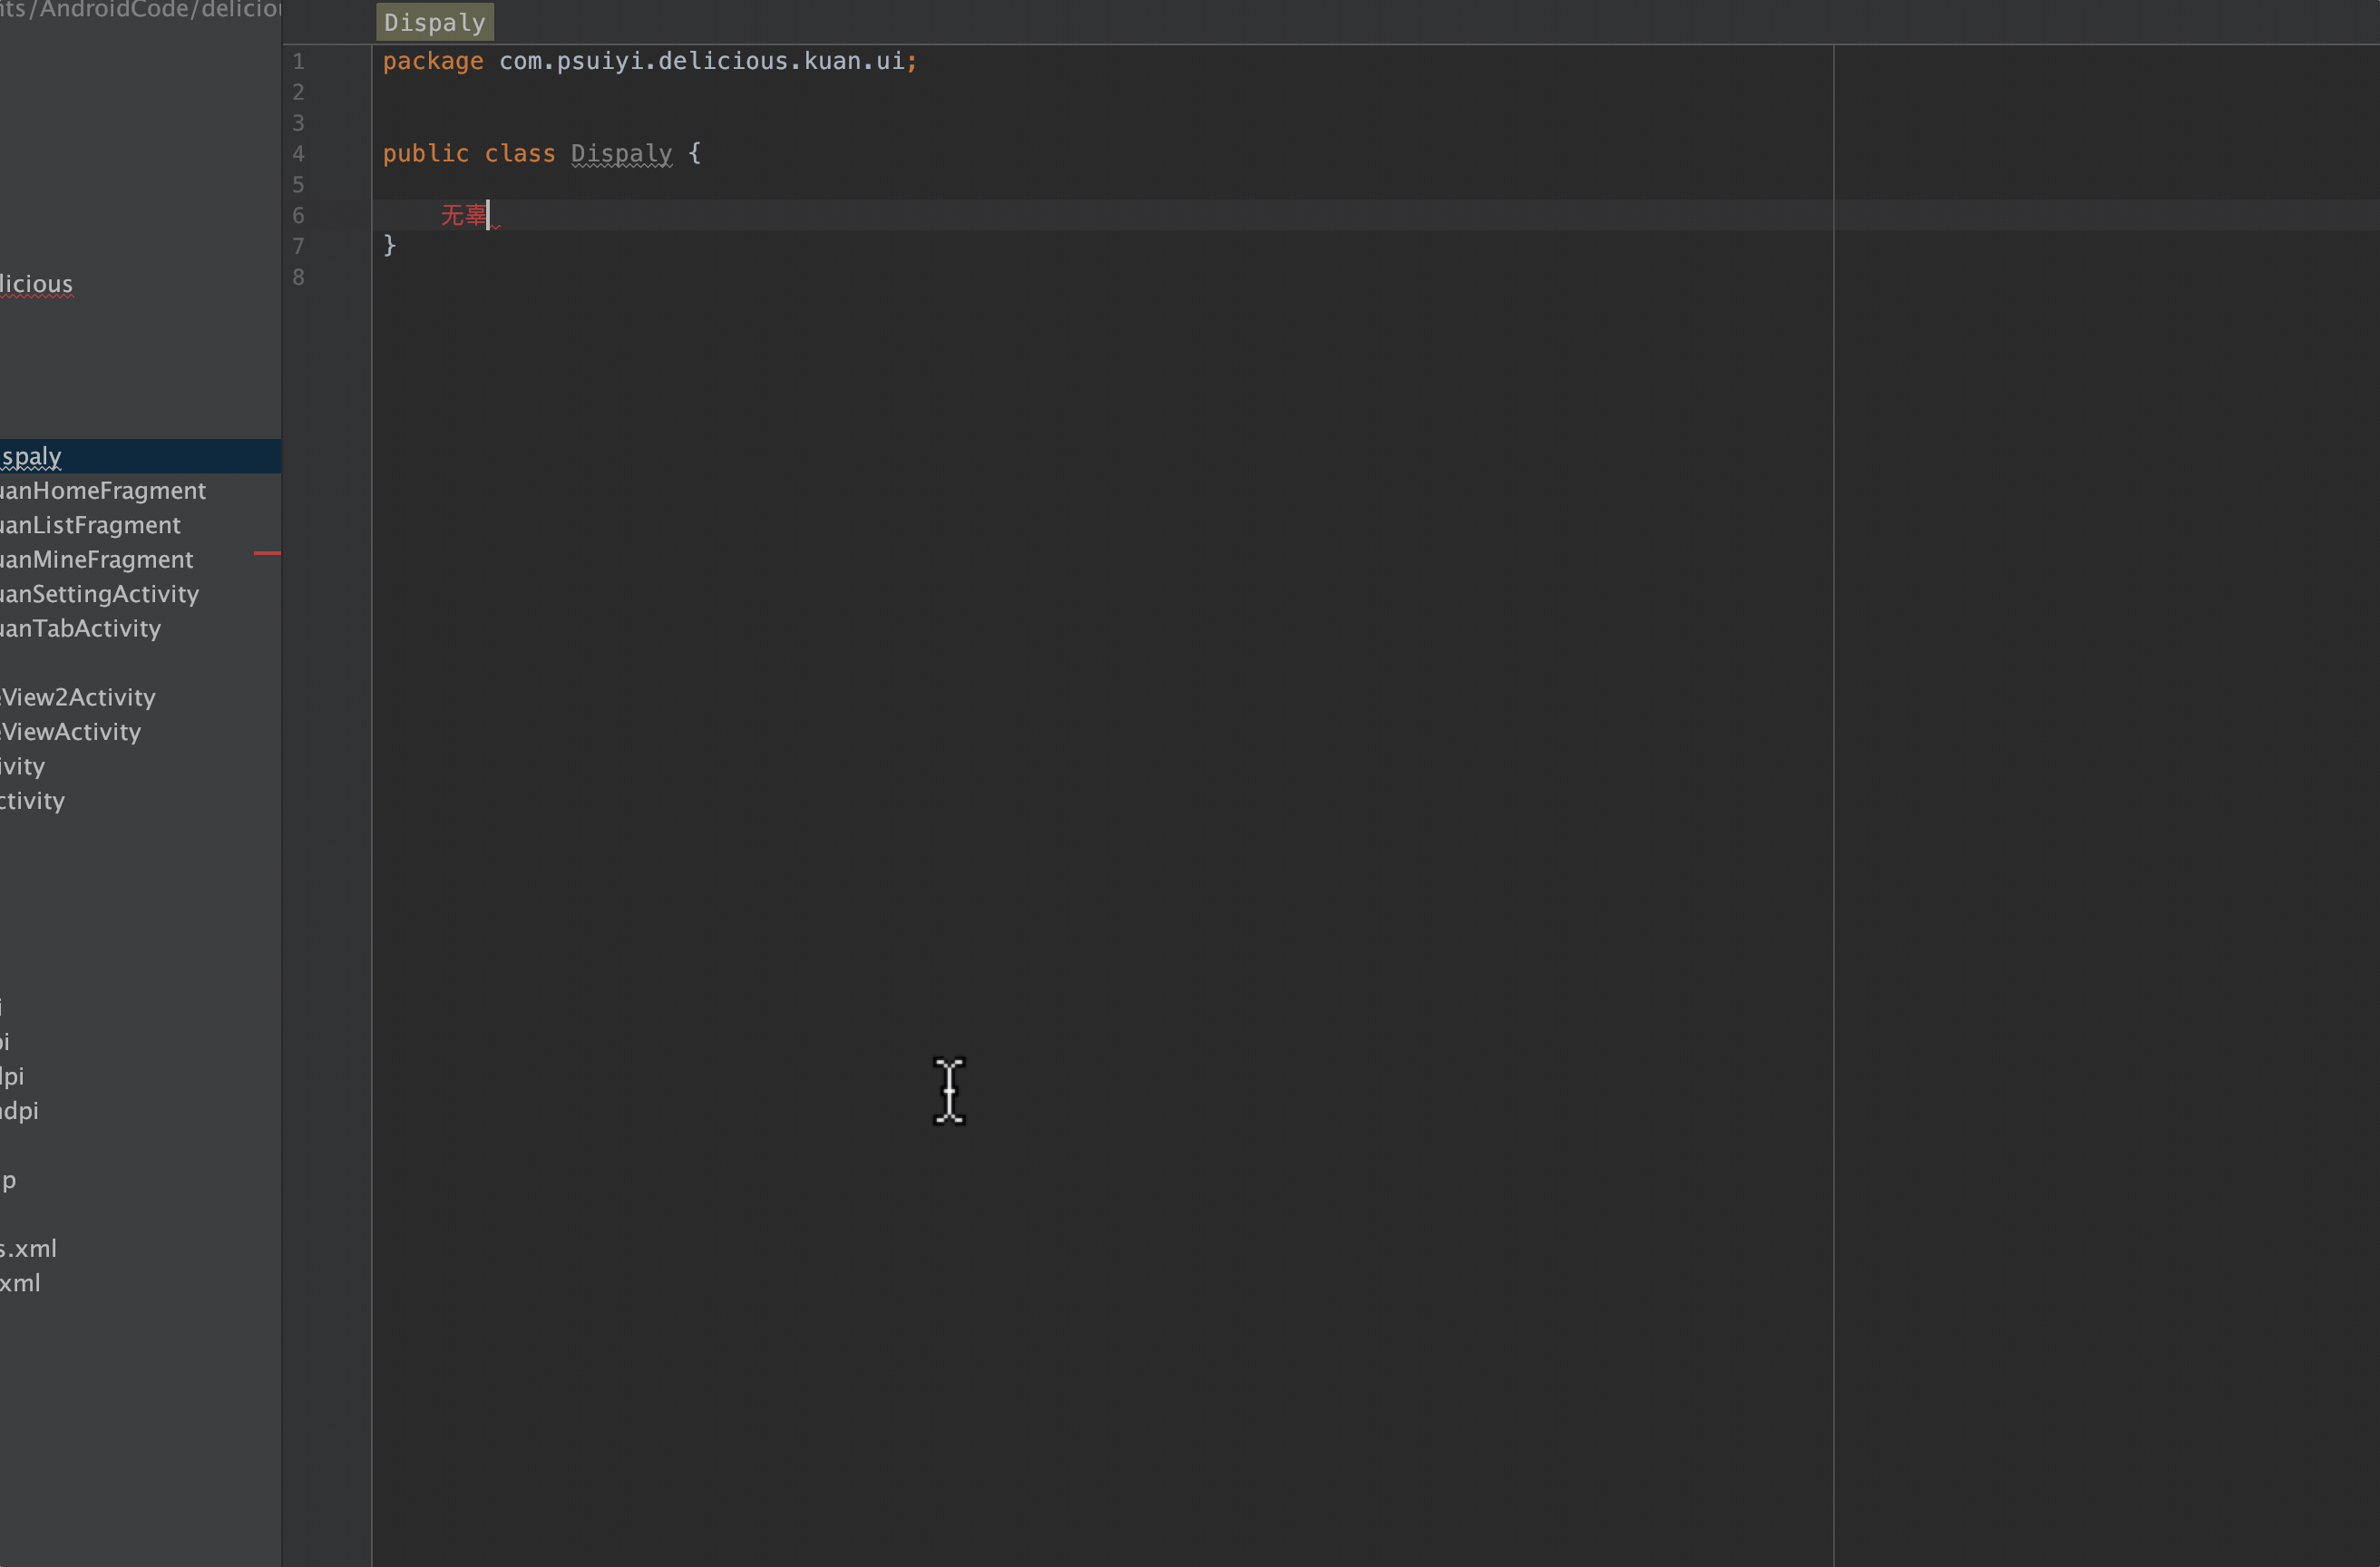The width and height of the screenshot is (2380, 1567).
Task: Click the Dispaly breadcrumb above the editor
Action: coord(434,22)
